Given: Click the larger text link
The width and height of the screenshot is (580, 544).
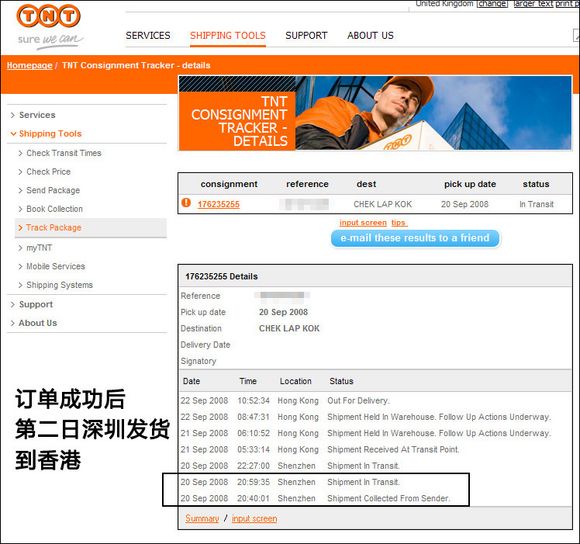Looking at the screenshot, I should 533,4.
